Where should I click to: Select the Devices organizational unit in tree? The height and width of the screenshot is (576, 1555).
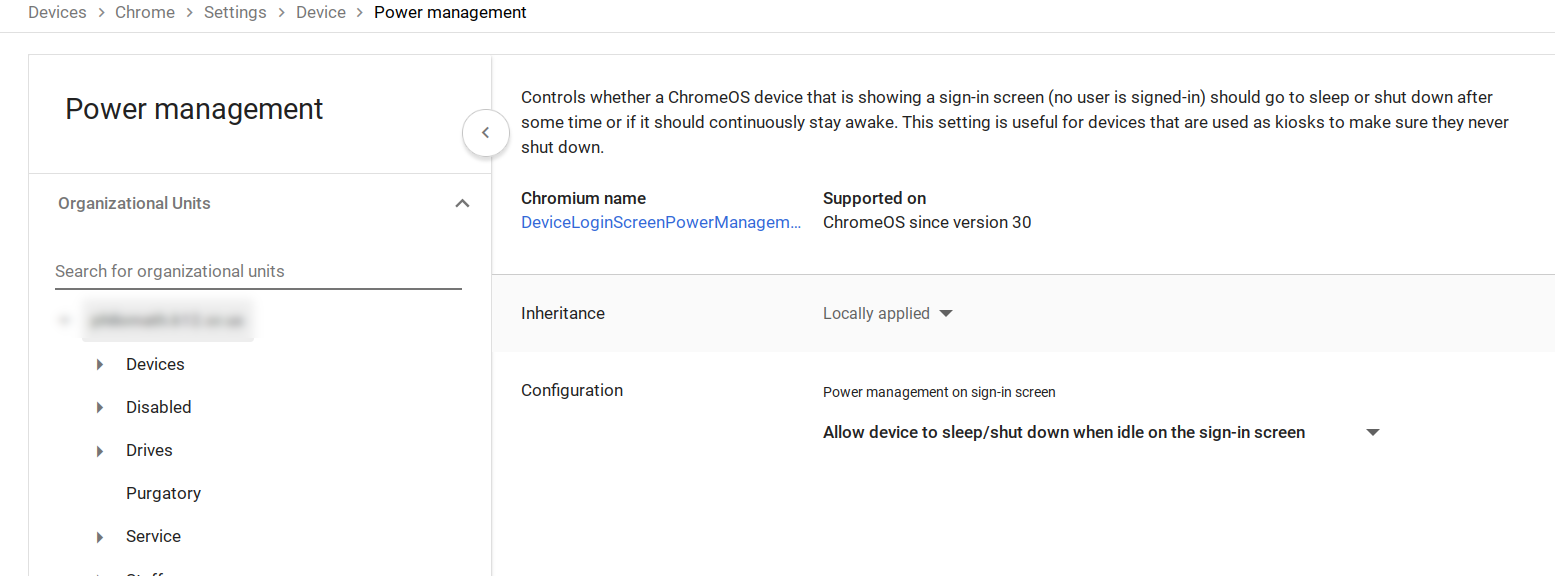click(155, 364)
